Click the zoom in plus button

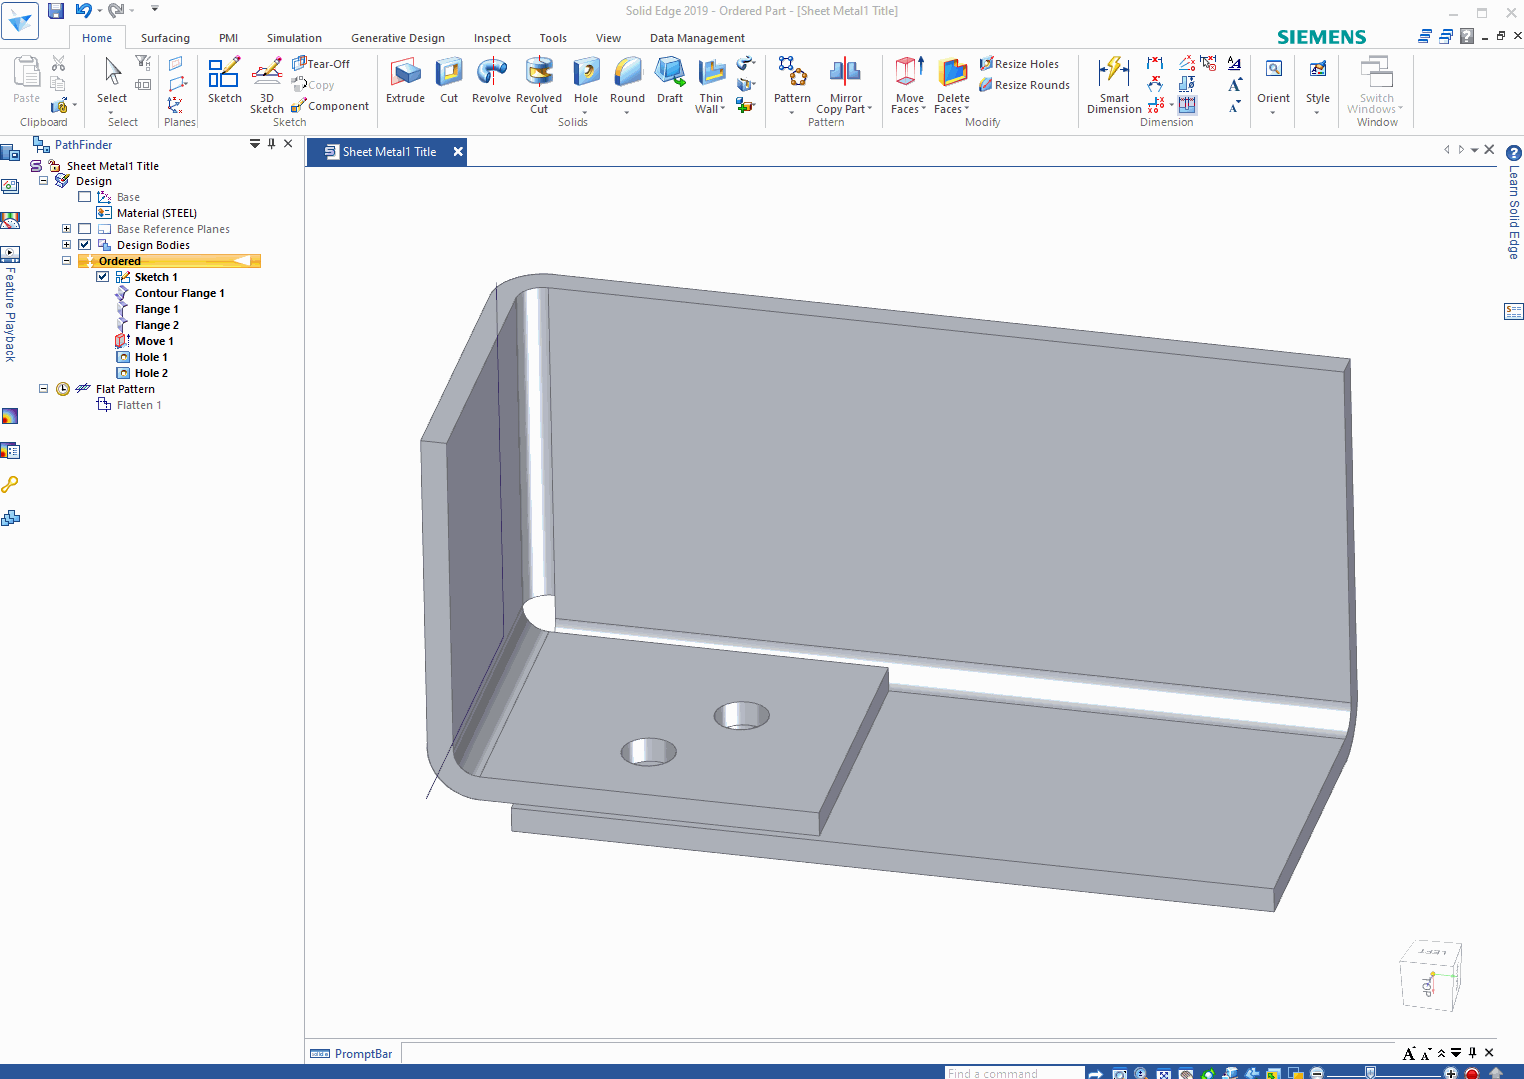coord(1451,1073)
